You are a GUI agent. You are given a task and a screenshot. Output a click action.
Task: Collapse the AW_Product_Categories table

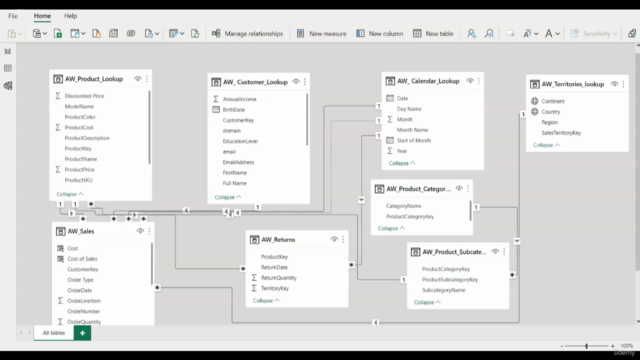pyautogui.click(x=391, y=229)
